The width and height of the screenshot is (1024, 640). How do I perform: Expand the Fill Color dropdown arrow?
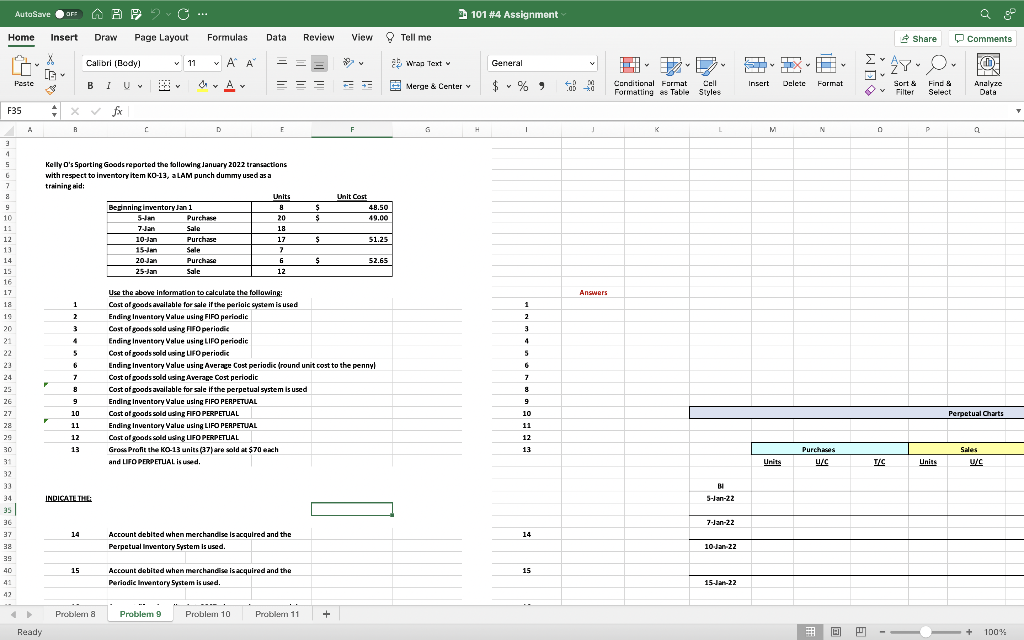pos(215,86)
